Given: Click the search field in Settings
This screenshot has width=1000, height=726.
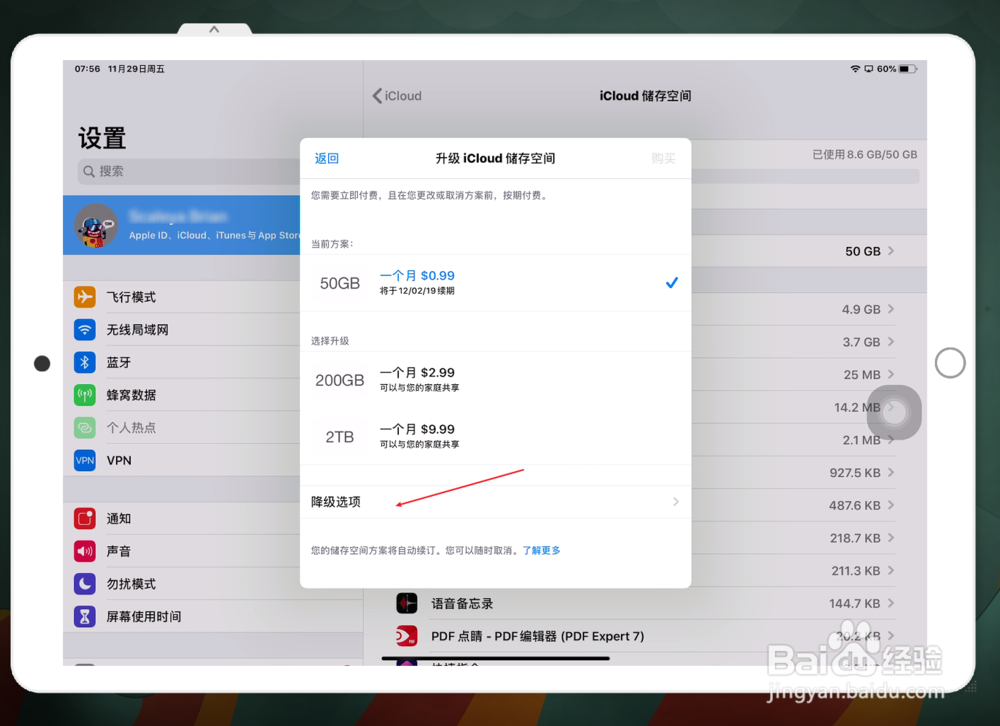Looking at the screenshot, I should pyautogui.click(x=189, y=172).
